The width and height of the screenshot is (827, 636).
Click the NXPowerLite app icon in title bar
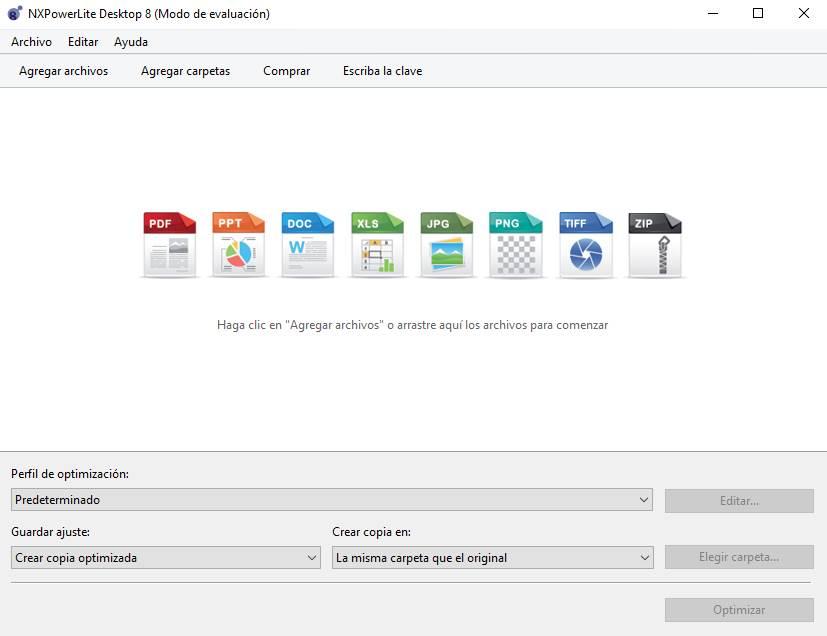(15, 13)
